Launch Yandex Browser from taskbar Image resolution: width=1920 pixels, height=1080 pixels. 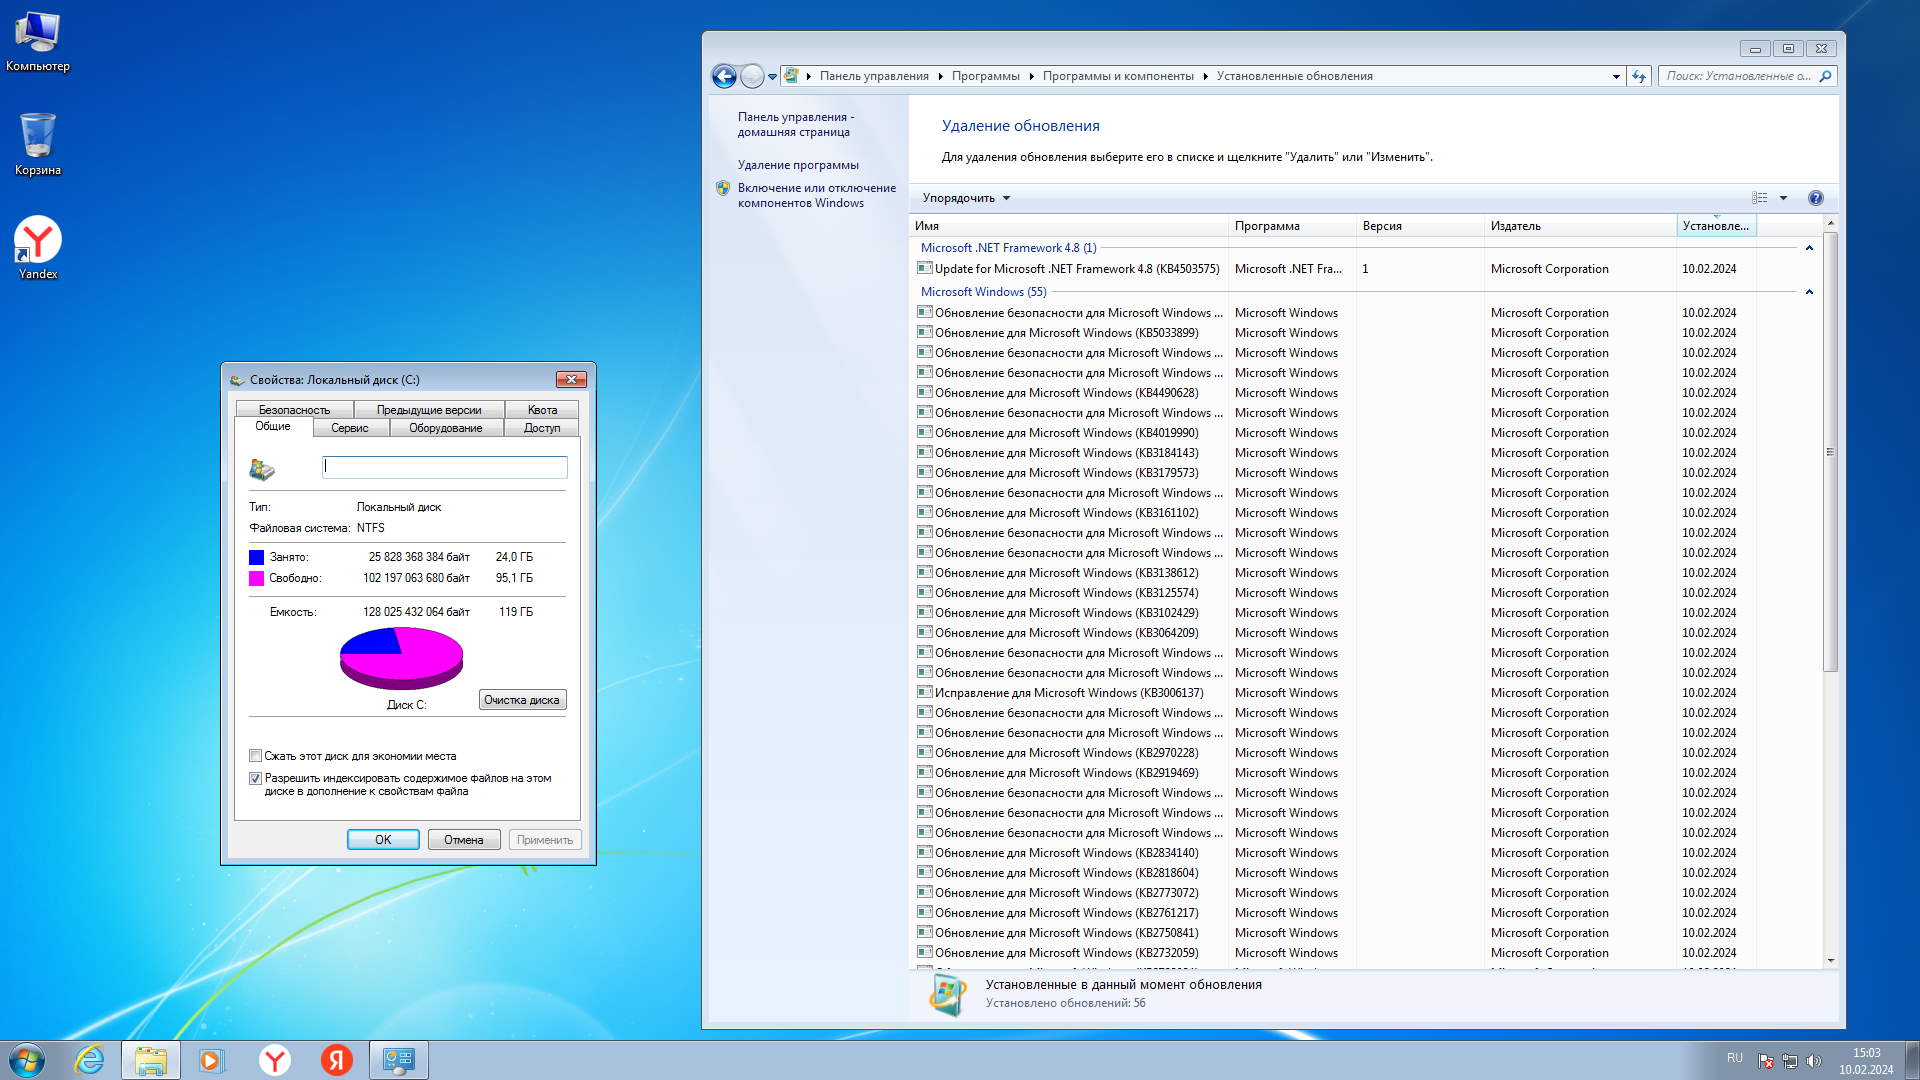coord(274,1060)
